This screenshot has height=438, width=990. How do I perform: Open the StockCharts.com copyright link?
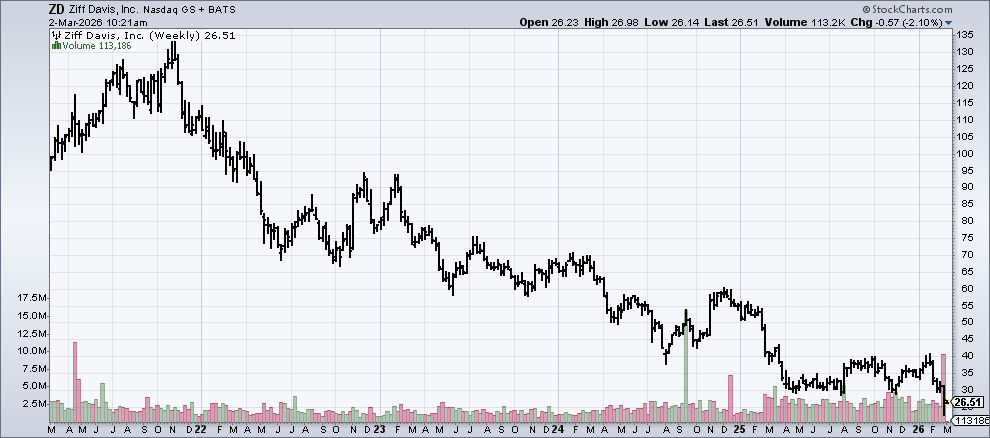click(x=907, y=9)
